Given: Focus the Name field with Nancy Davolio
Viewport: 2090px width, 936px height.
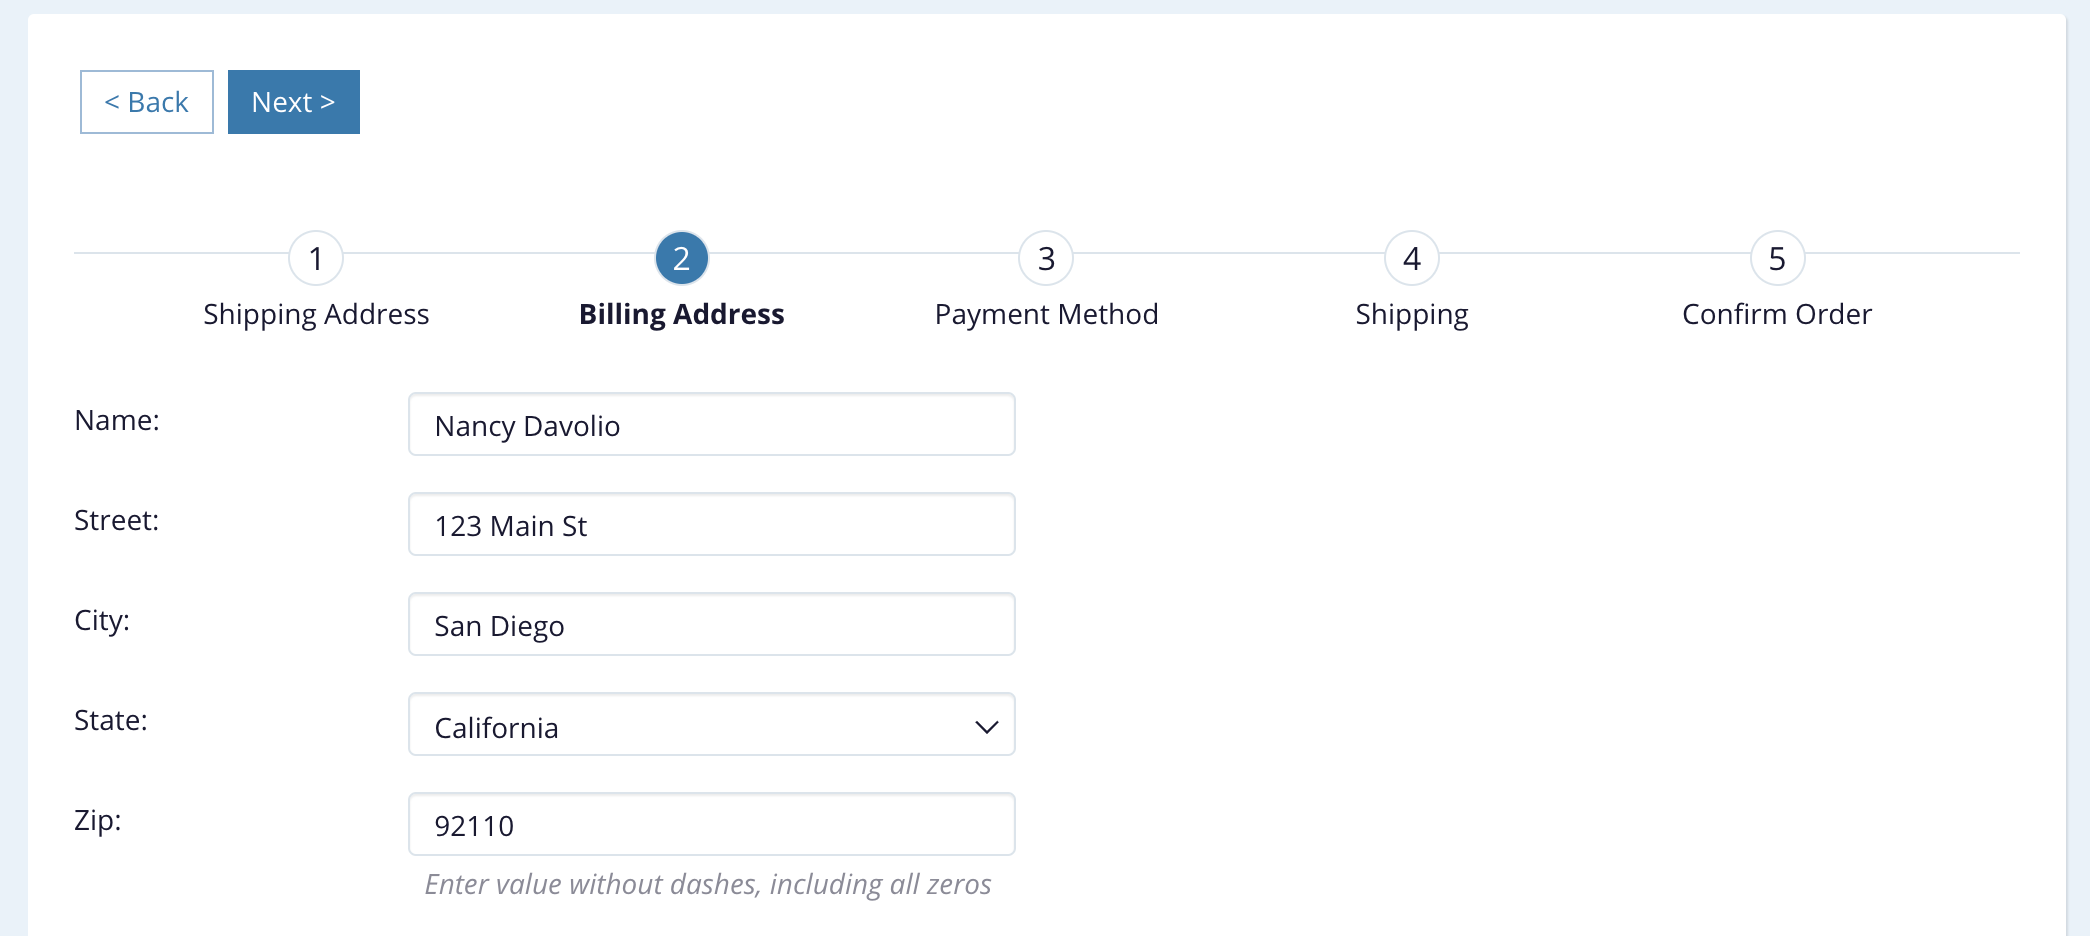Looking at the screenshot, I should 711,425.
